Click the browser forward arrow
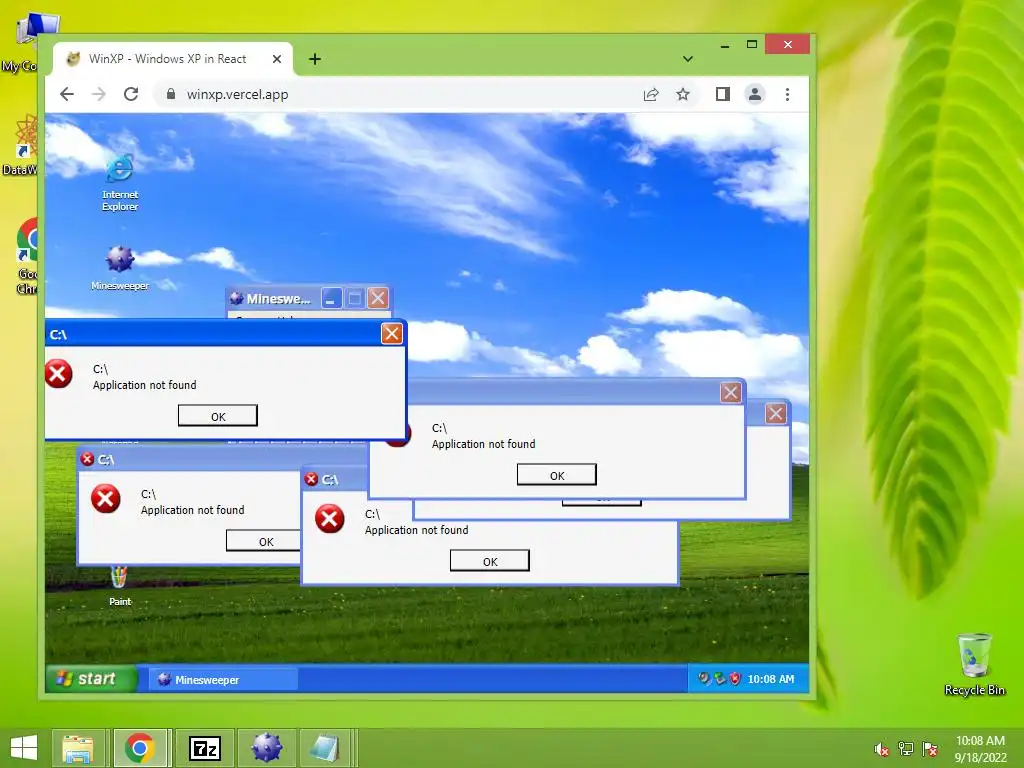 point(99,94)
